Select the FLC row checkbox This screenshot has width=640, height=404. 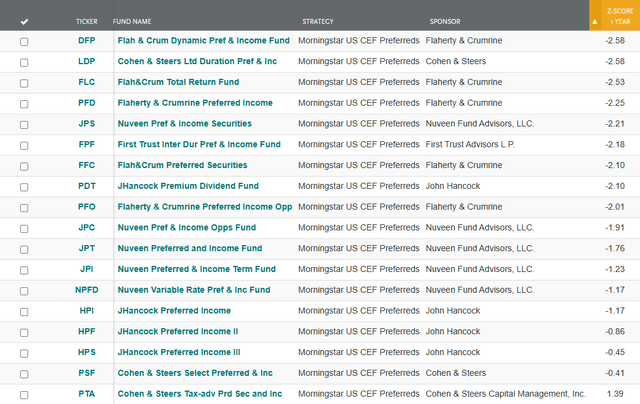pos(24,83)
